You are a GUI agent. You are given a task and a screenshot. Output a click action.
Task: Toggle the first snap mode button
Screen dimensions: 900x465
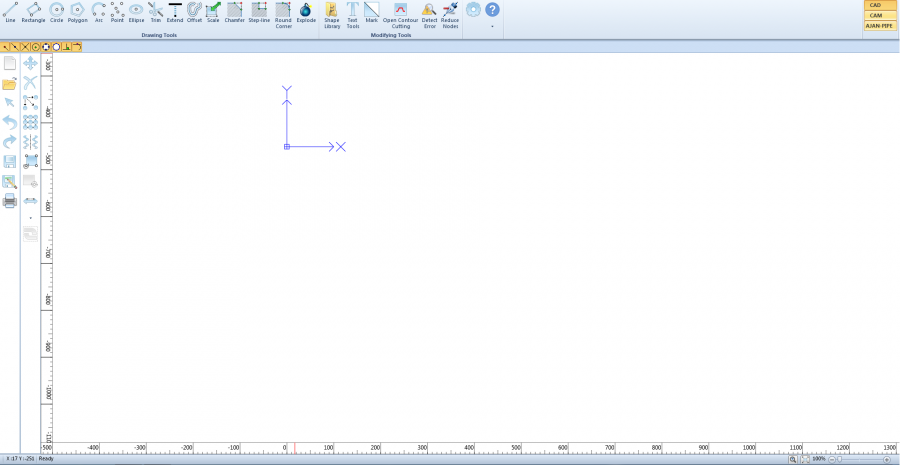(5, 47)
